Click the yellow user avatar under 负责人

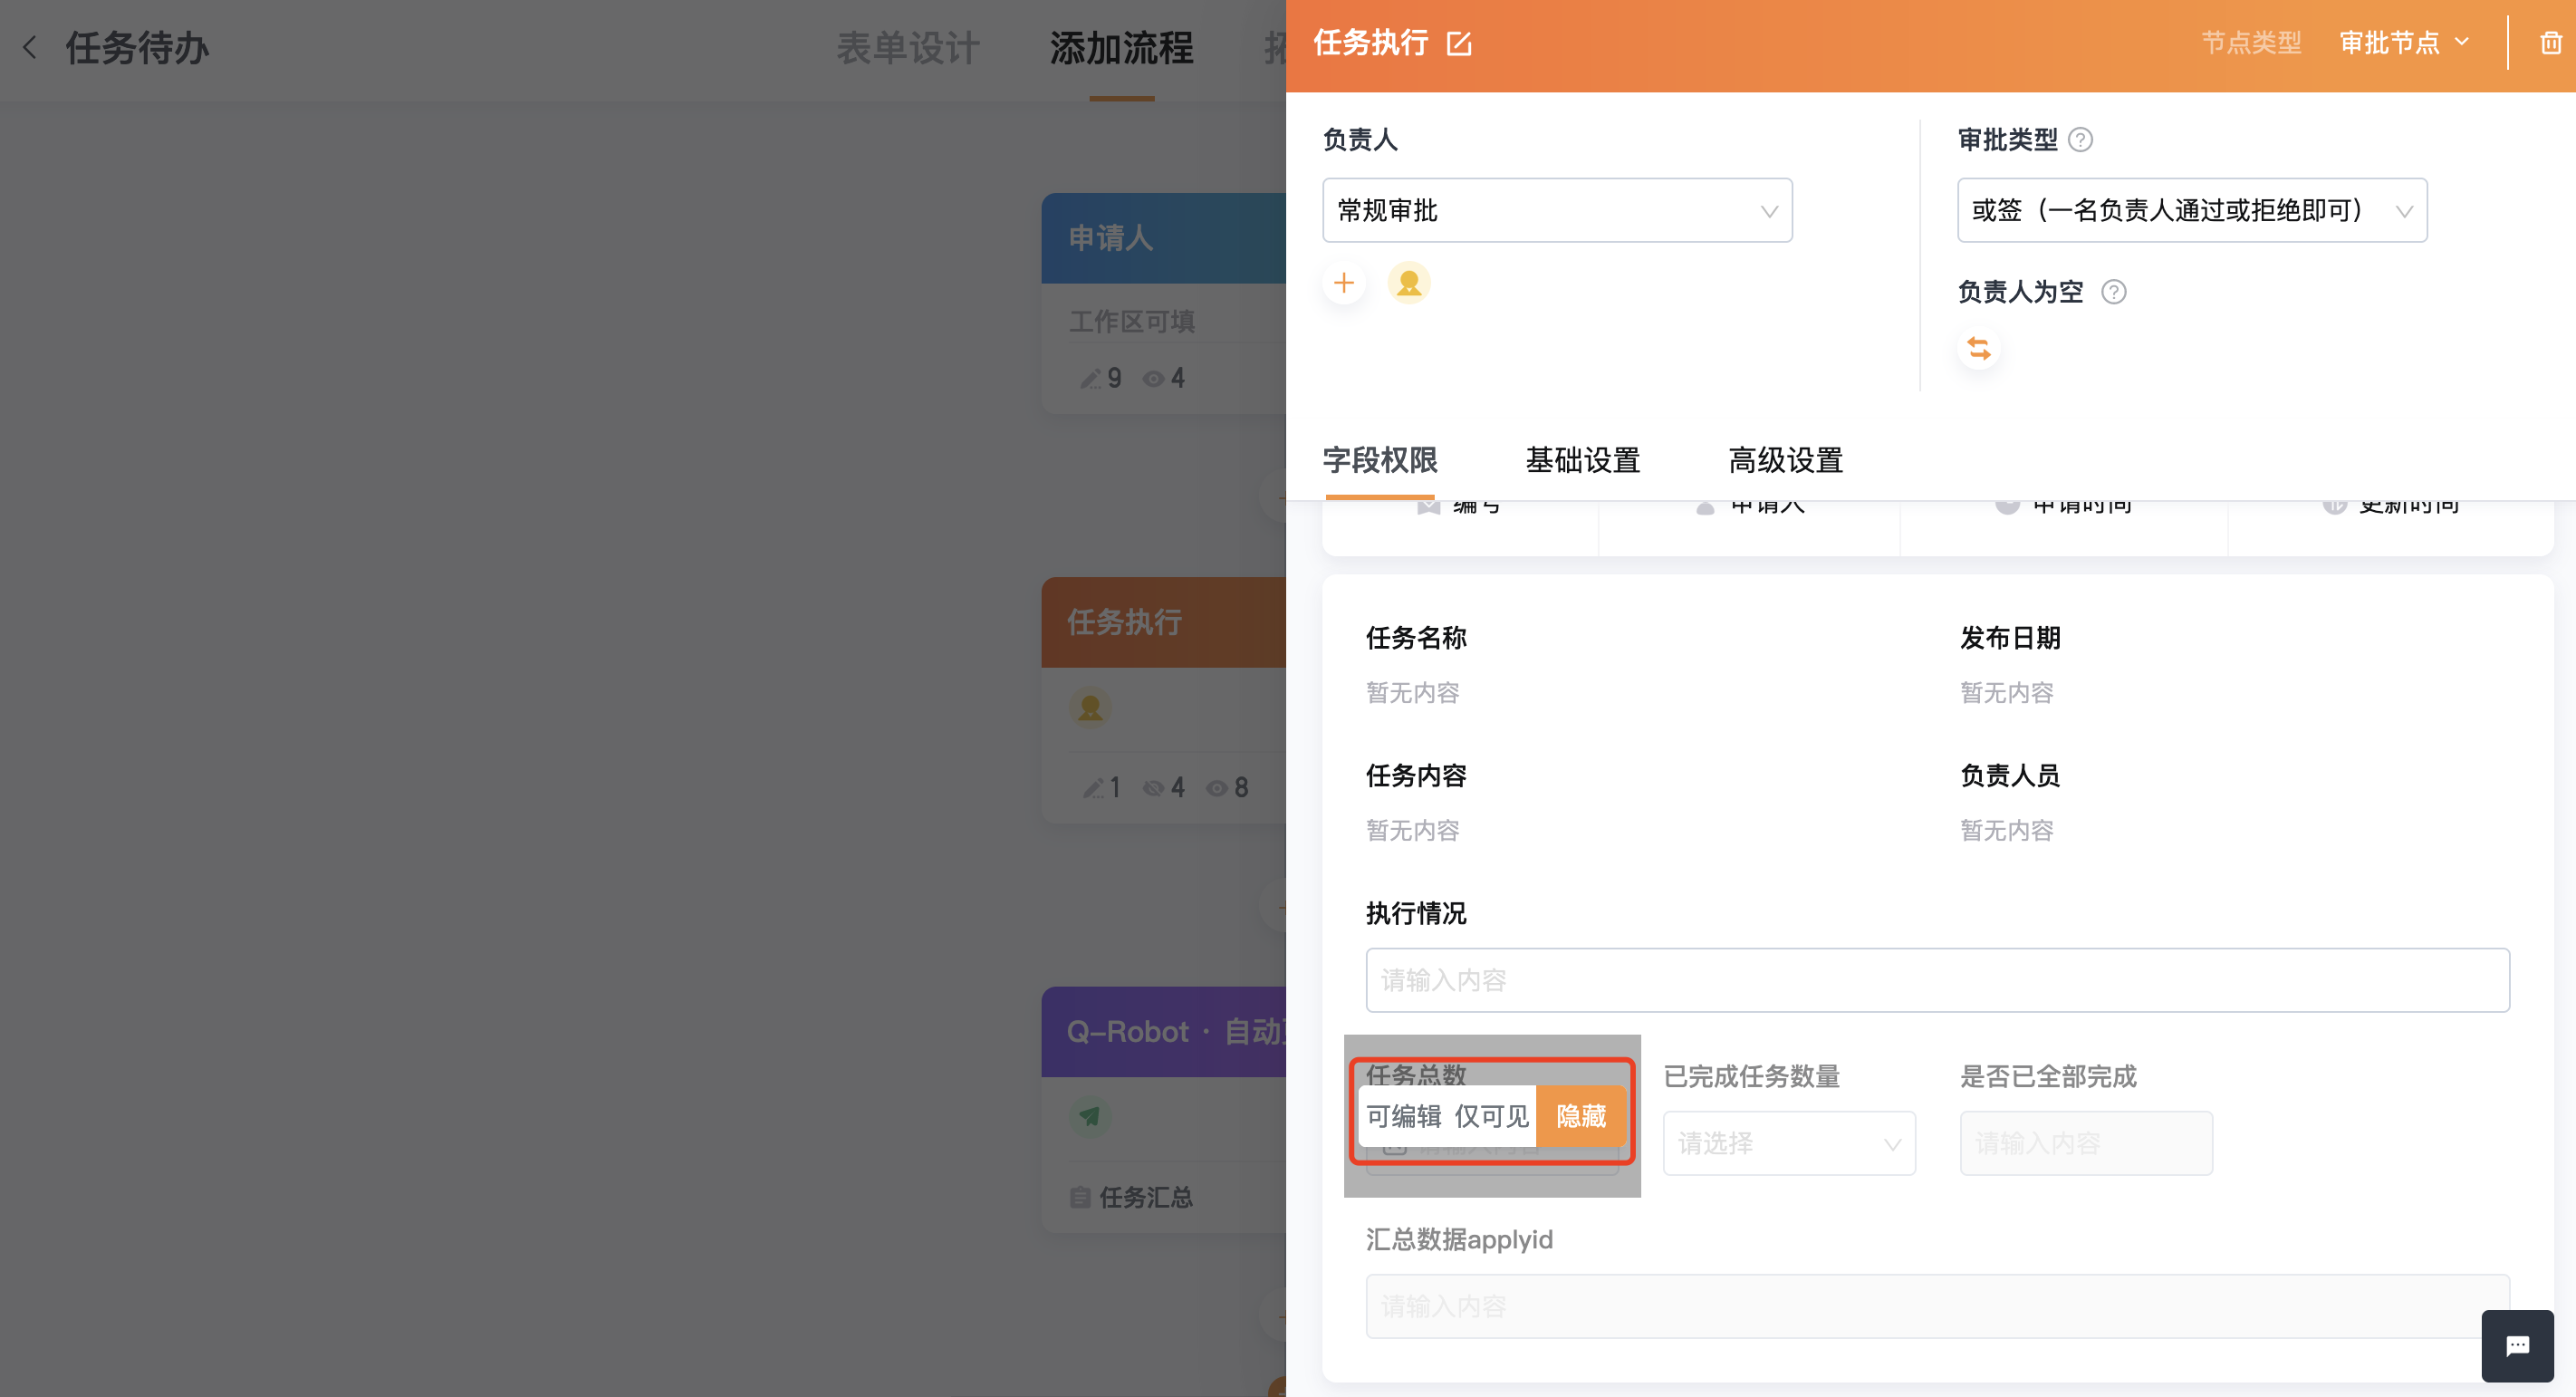[1409, 283]
